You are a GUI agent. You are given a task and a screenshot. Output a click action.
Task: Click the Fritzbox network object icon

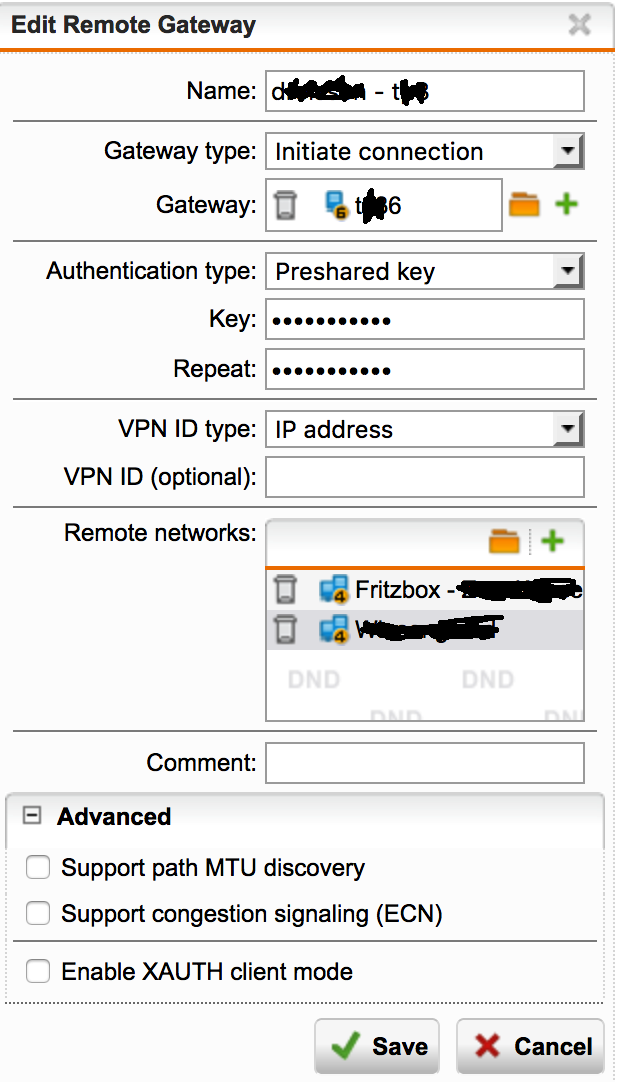point(333,591)
